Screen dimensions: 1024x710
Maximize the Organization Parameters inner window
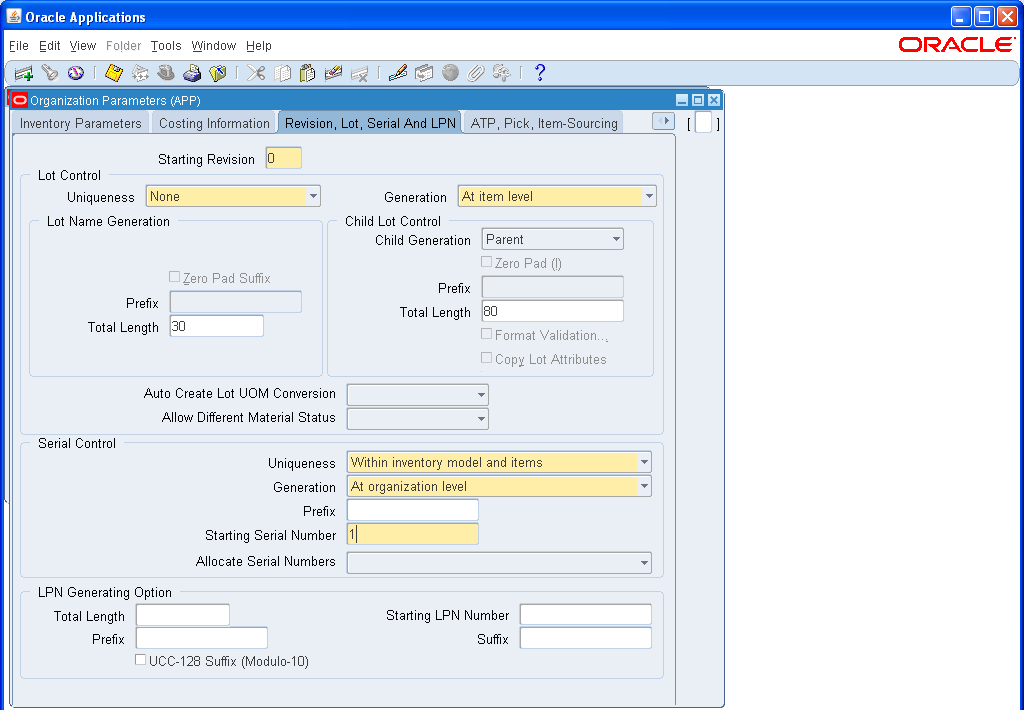[x=697, y=100]
